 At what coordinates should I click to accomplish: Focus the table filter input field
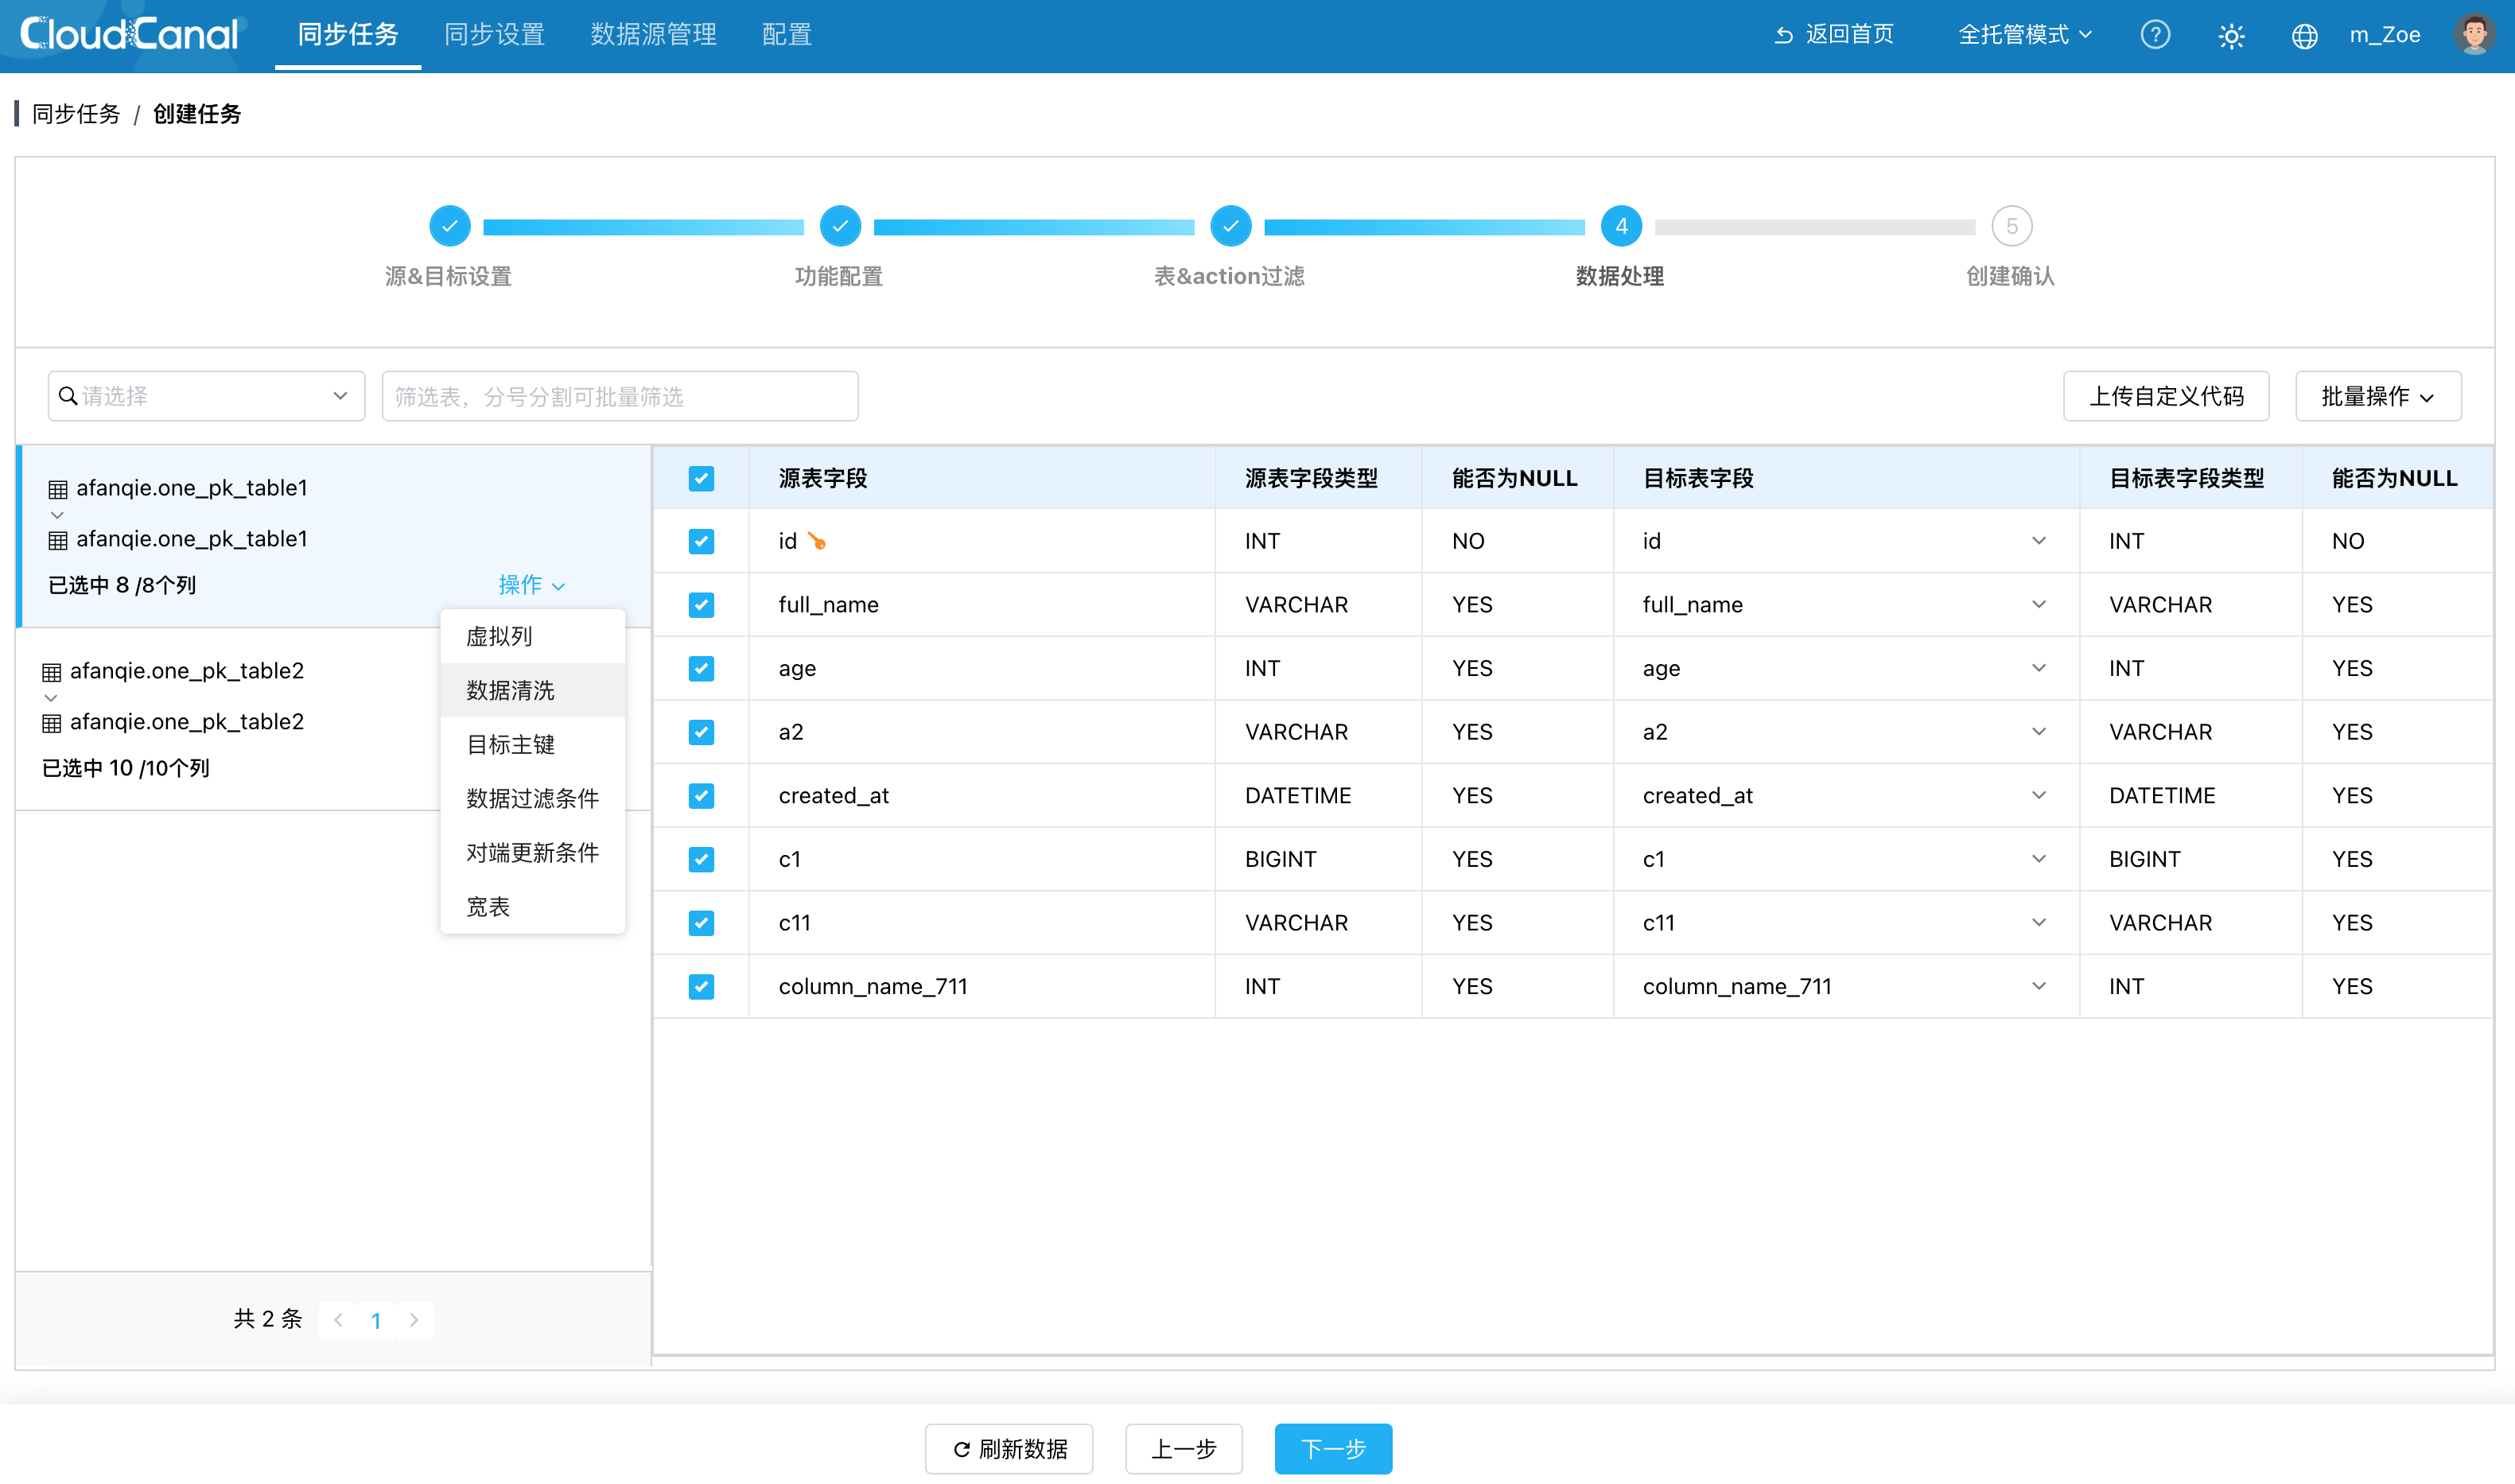(619, 396)
